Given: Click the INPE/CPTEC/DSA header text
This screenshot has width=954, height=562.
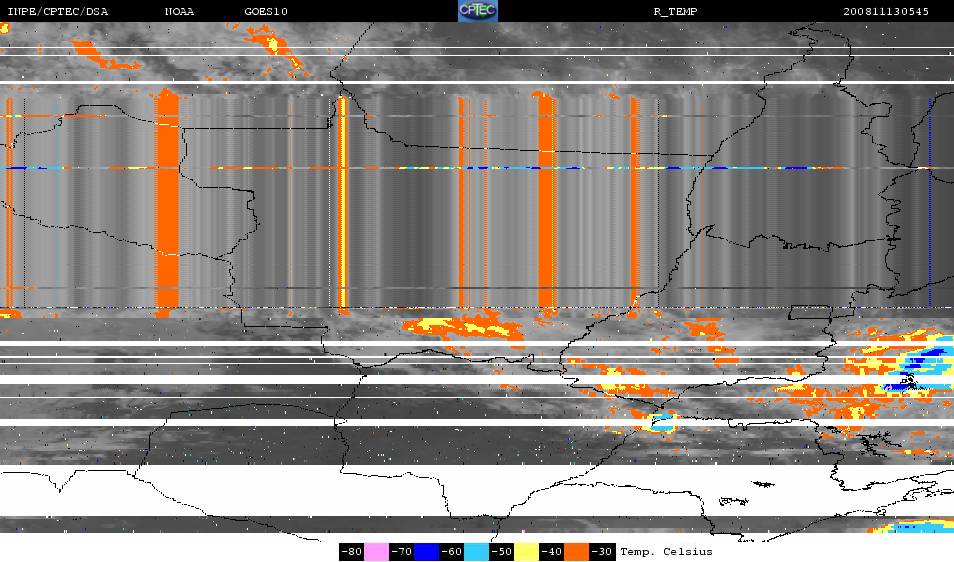Looking at the screenshot, I should coord(58,12).
